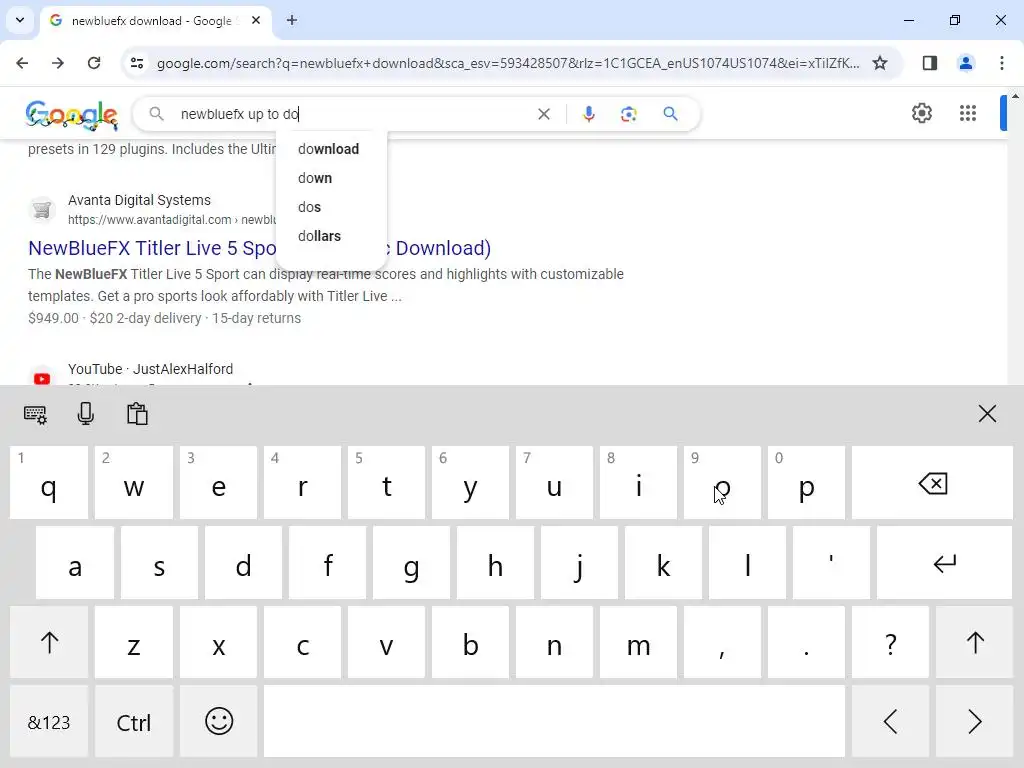
Task: Move cursor left with arrow key
Action: pos(890,722)
